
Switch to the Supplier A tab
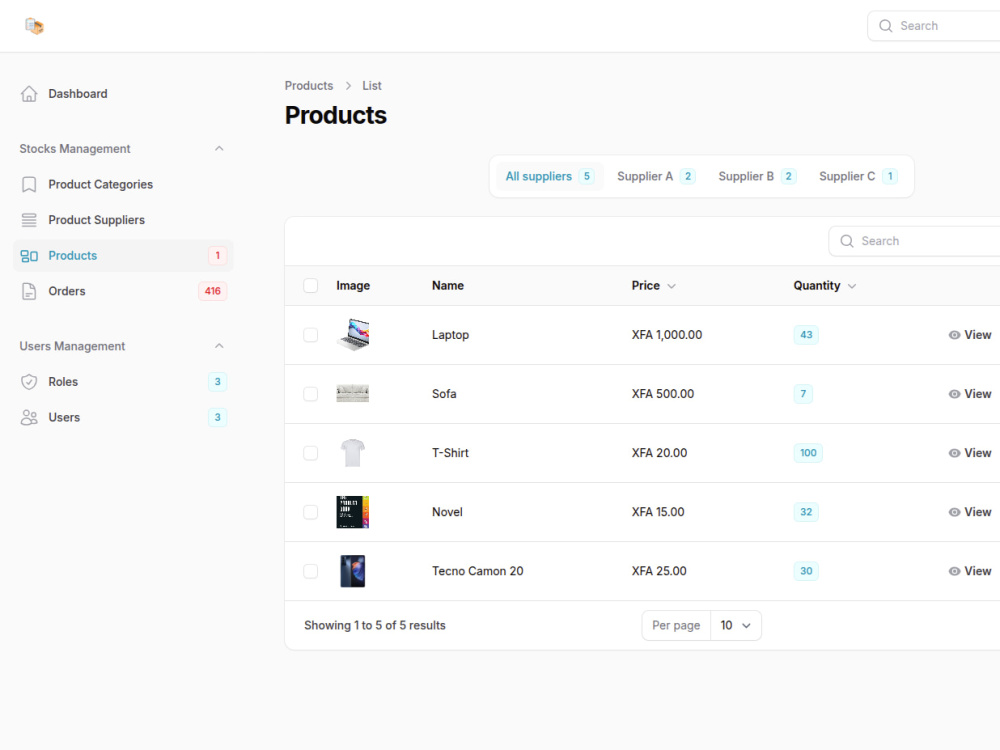click(x=656, y=177)
